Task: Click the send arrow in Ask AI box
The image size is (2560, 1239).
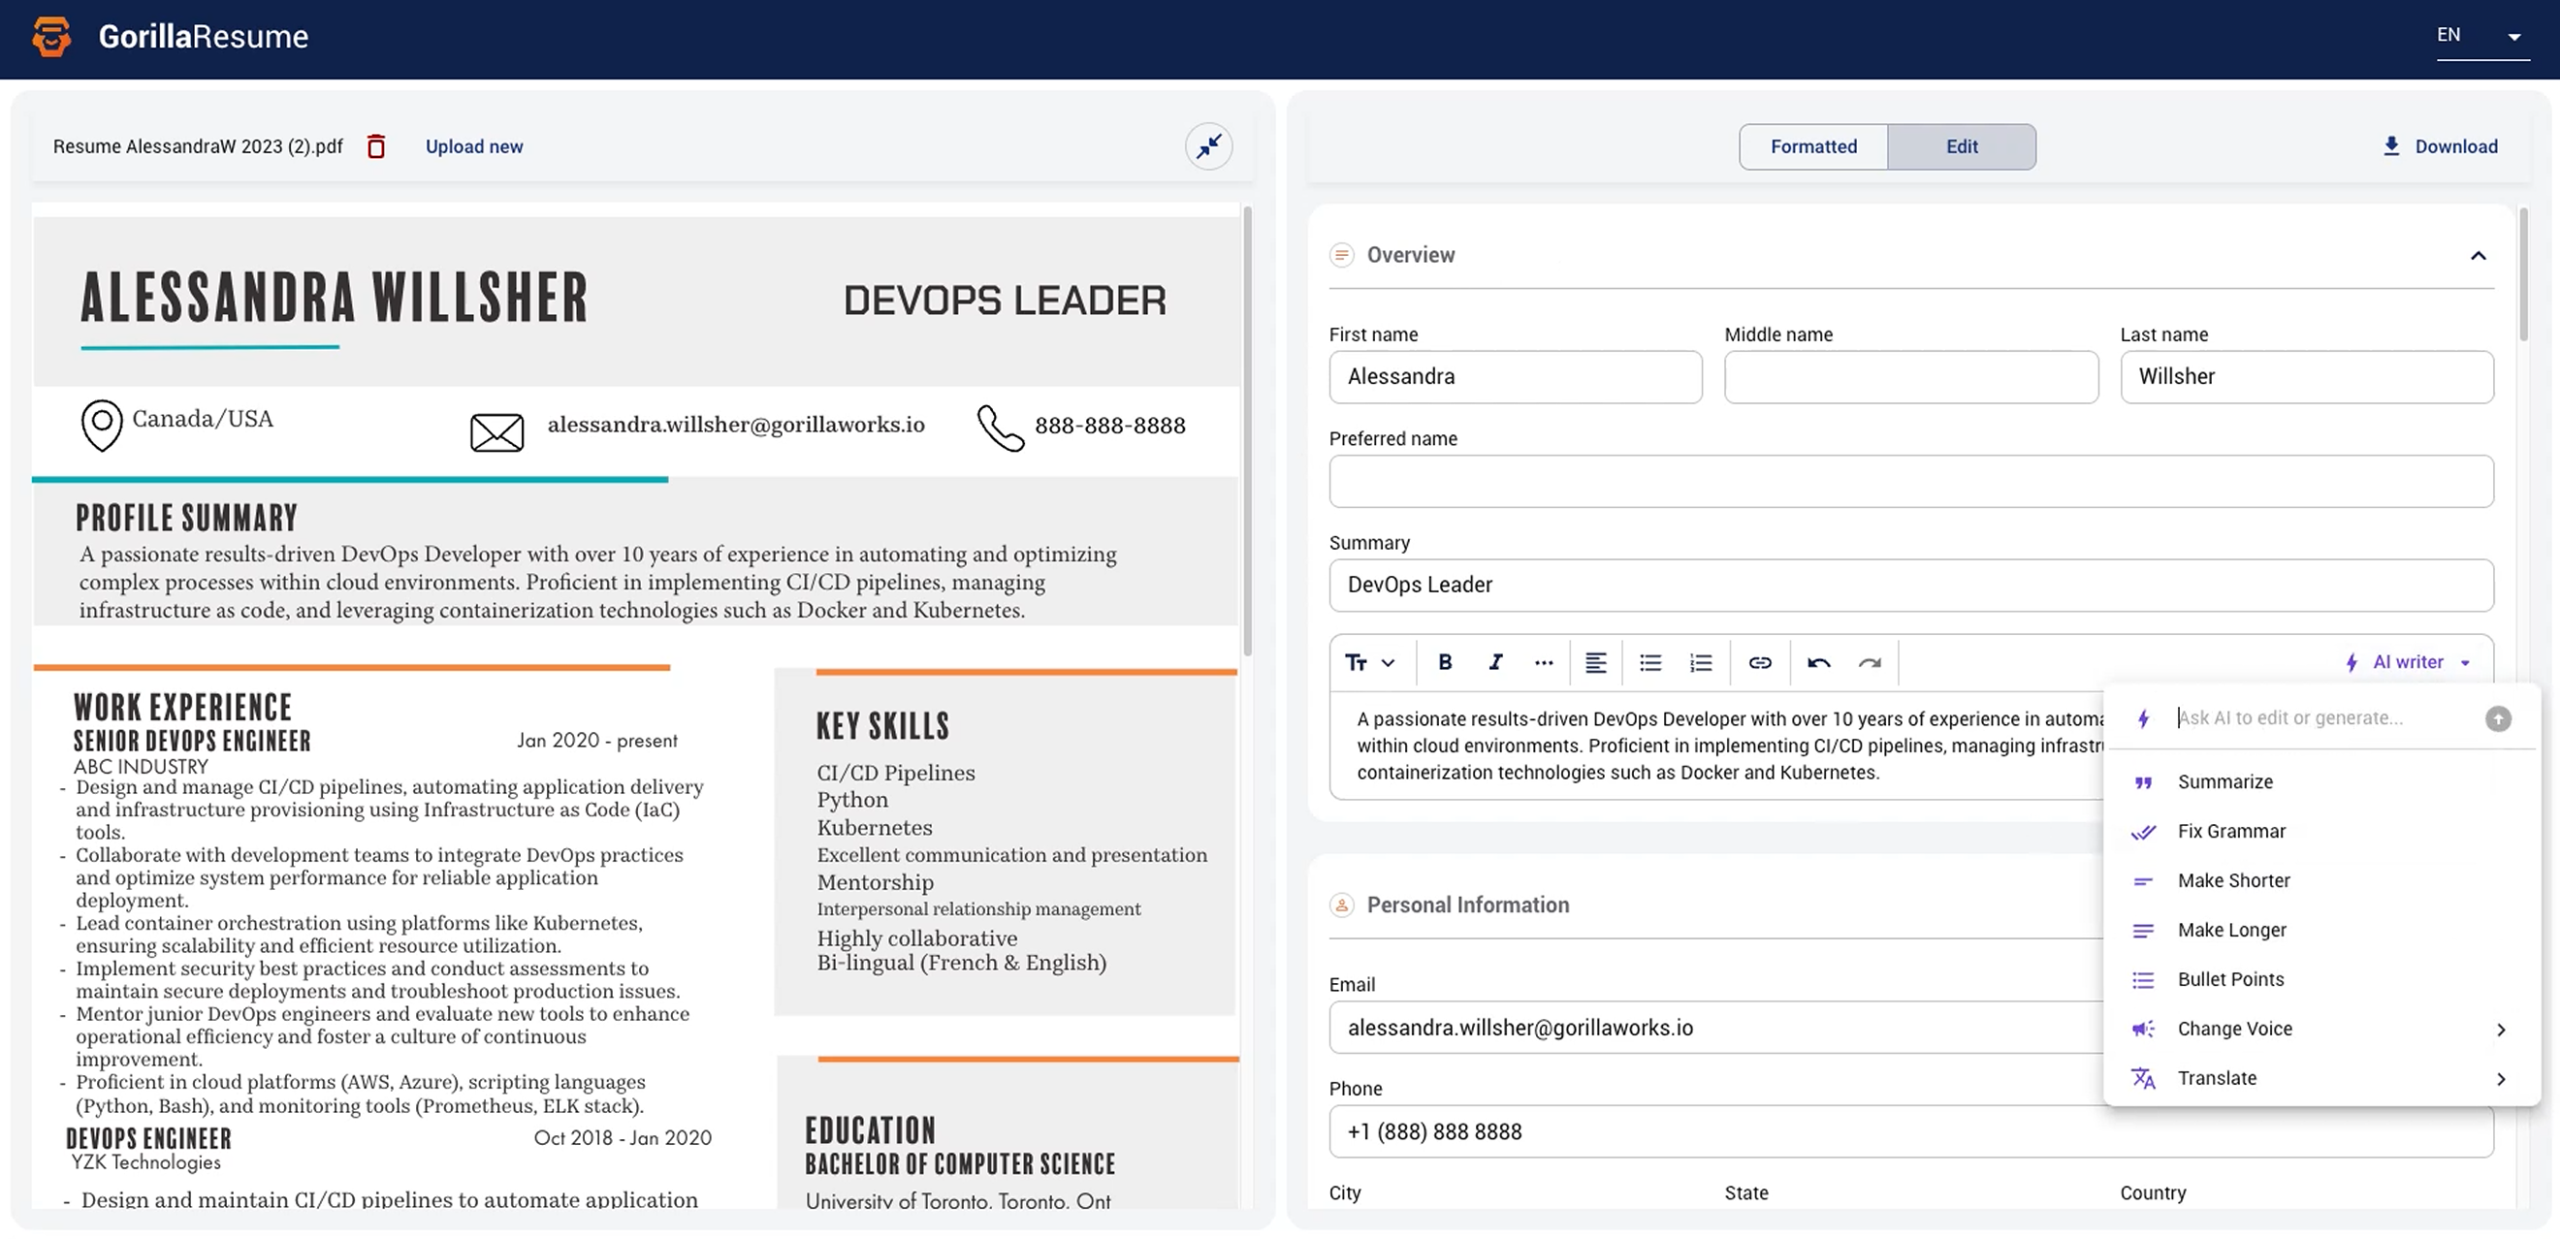Action: point(2497,718)
